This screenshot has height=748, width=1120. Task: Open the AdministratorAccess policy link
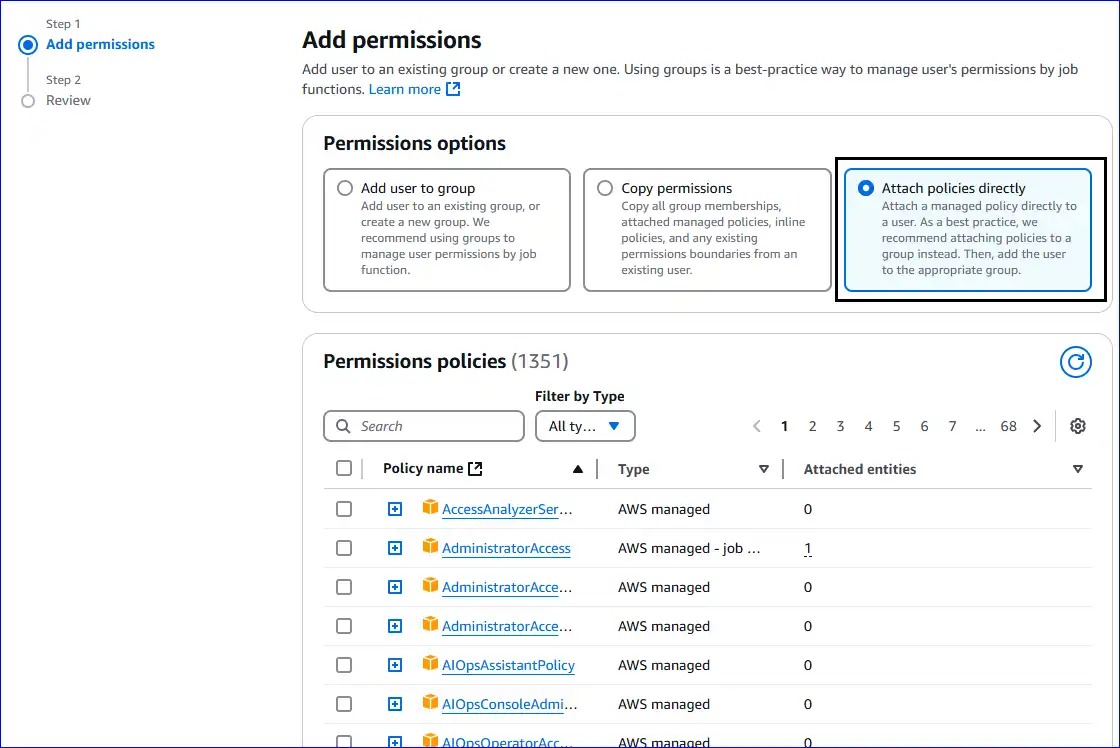tap(506, 548)
